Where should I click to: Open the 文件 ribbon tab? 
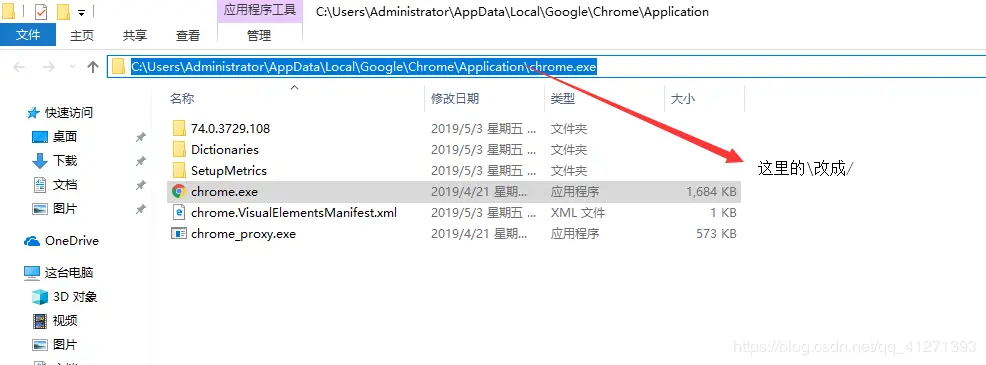point(28,36)
